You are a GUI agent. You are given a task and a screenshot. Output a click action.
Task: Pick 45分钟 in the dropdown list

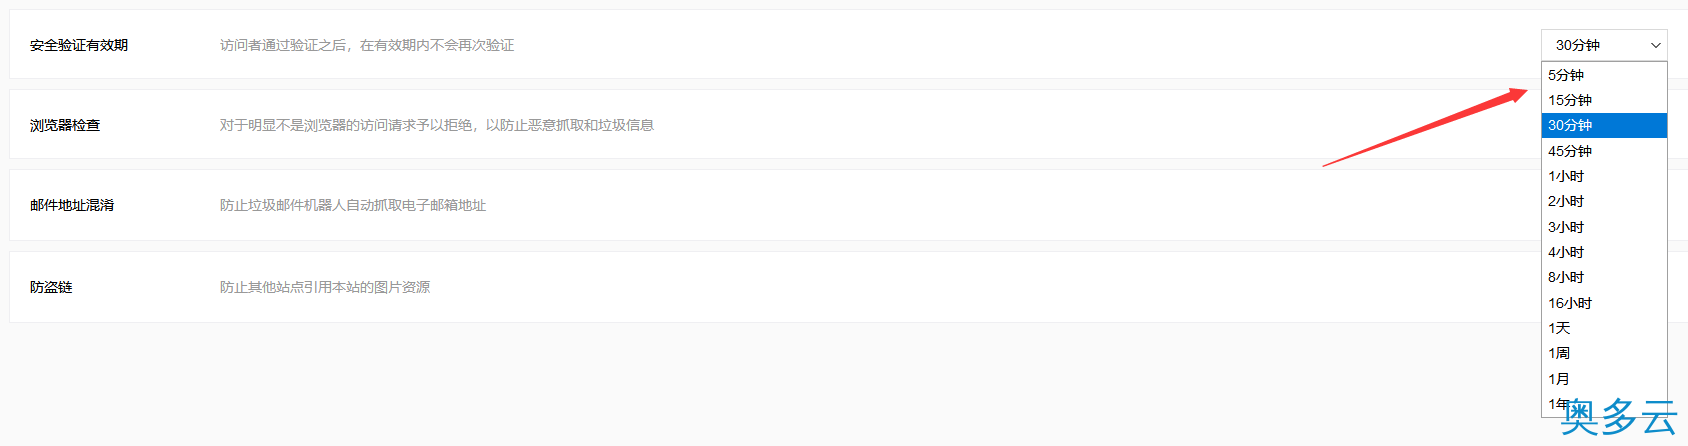1603,151
